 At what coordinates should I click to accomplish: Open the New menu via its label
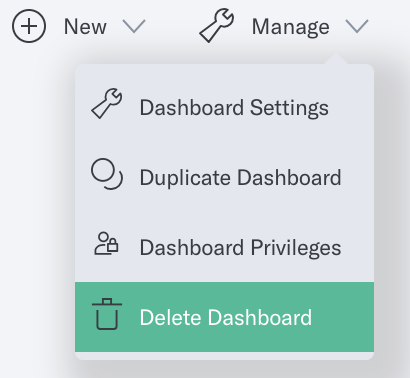[85, 27]
